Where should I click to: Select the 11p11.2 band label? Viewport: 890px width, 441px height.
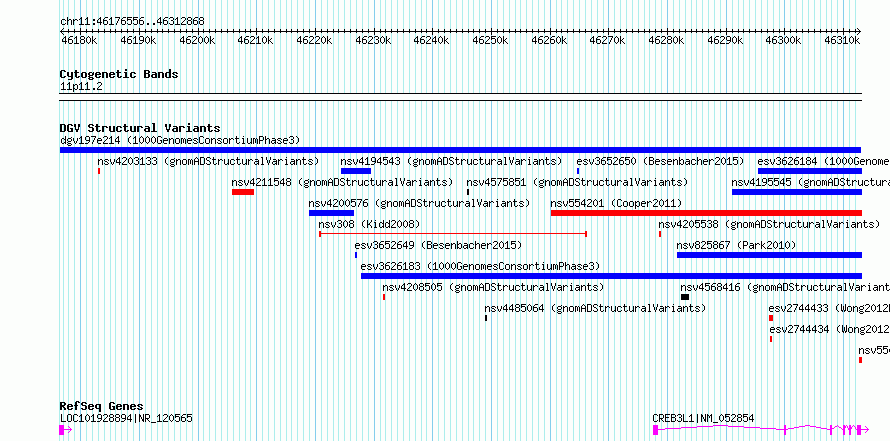pyautogui.click(x=81, y=86)
